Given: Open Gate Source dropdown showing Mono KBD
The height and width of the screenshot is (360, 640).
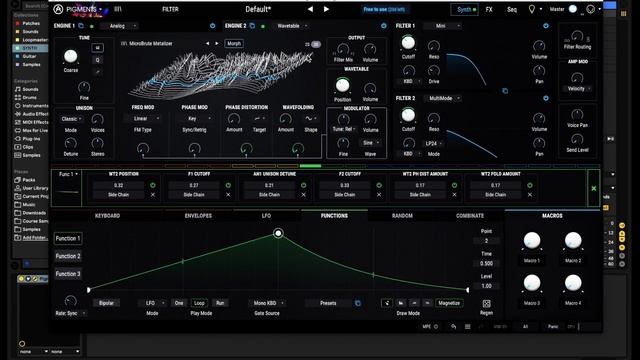Looking at the screenshot, I should pyautogui.click(x=267, y=303).
